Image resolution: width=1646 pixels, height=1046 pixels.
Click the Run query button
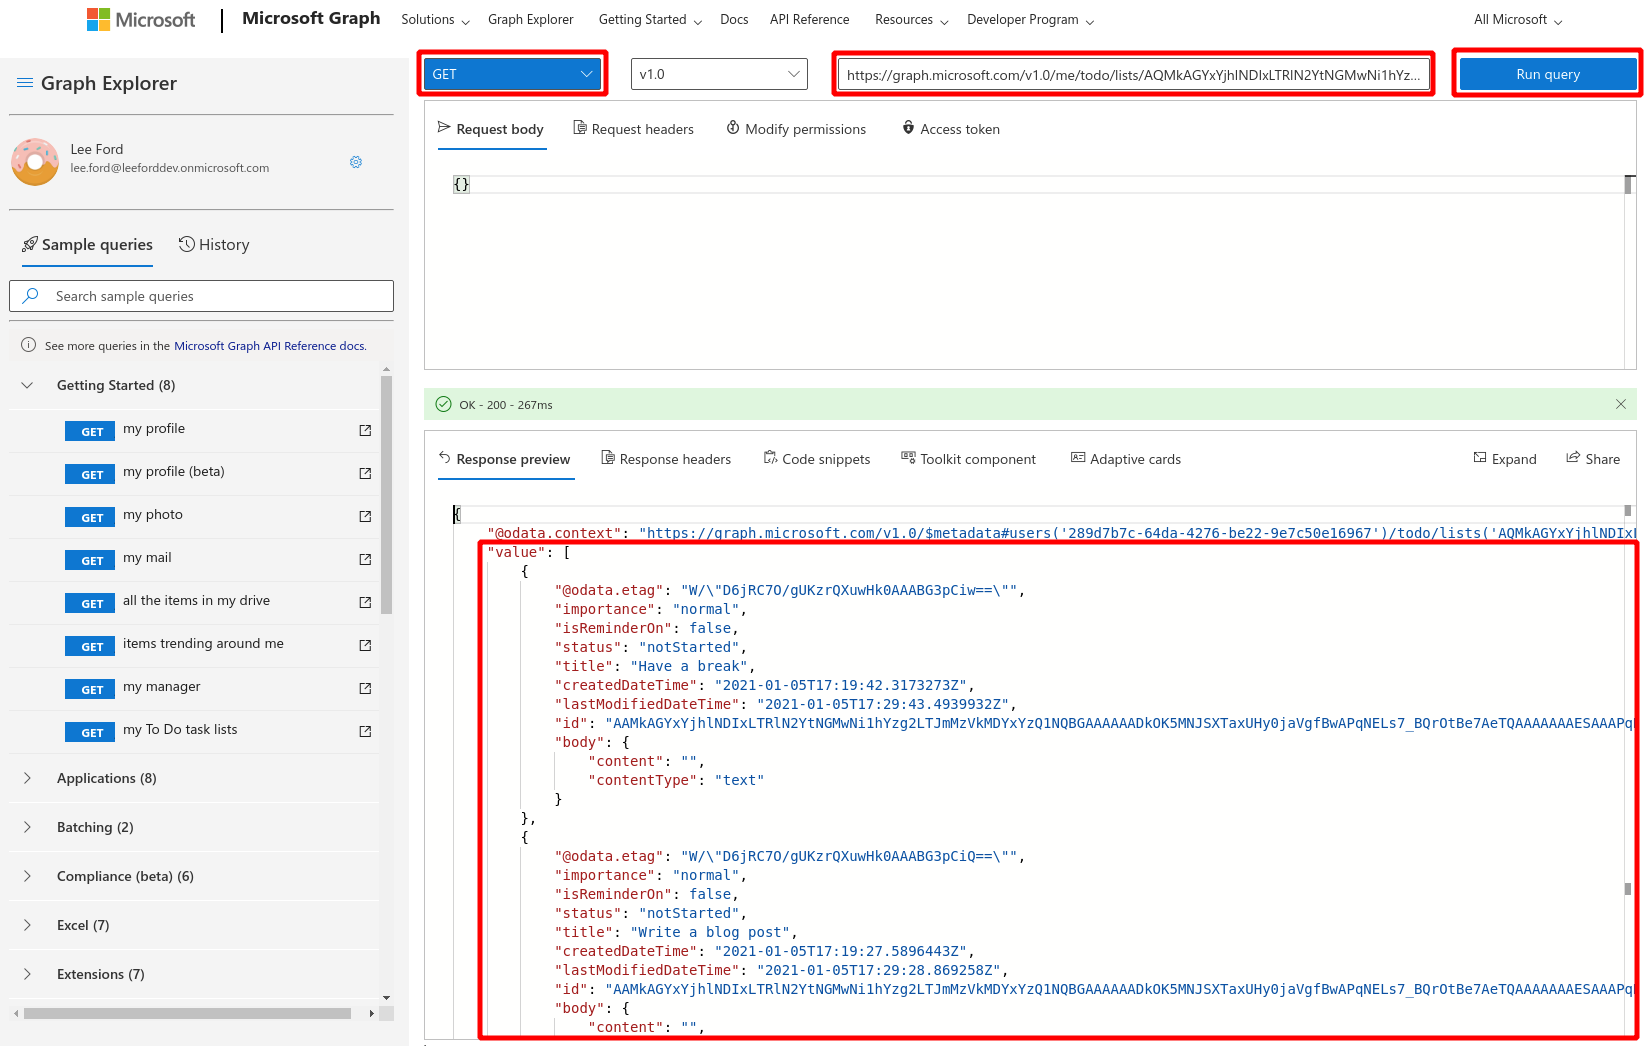pyautogui.click(x=1548, y=74)
